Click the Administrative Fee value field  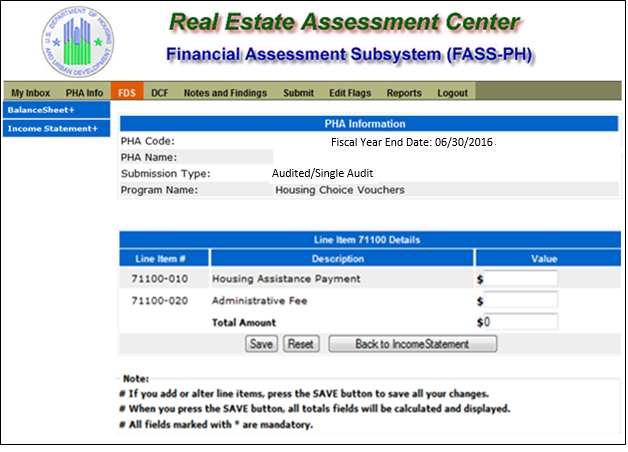[520, 300]
